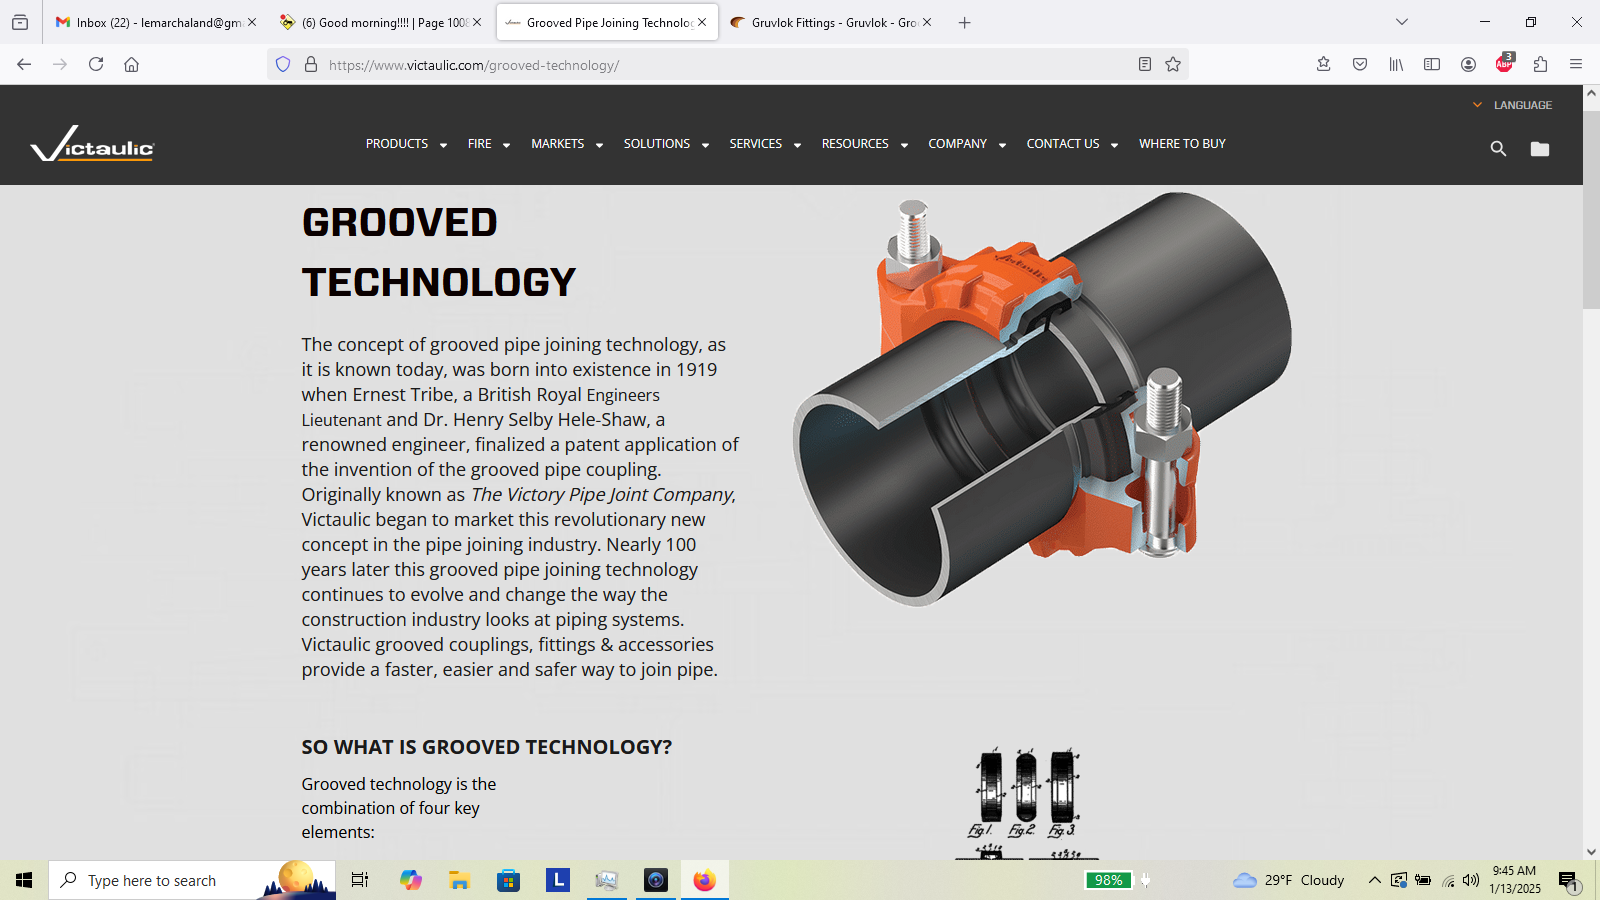The image size is (1600, 900).
Task: Open Task View on taskbar
Action: coord(360,880)
